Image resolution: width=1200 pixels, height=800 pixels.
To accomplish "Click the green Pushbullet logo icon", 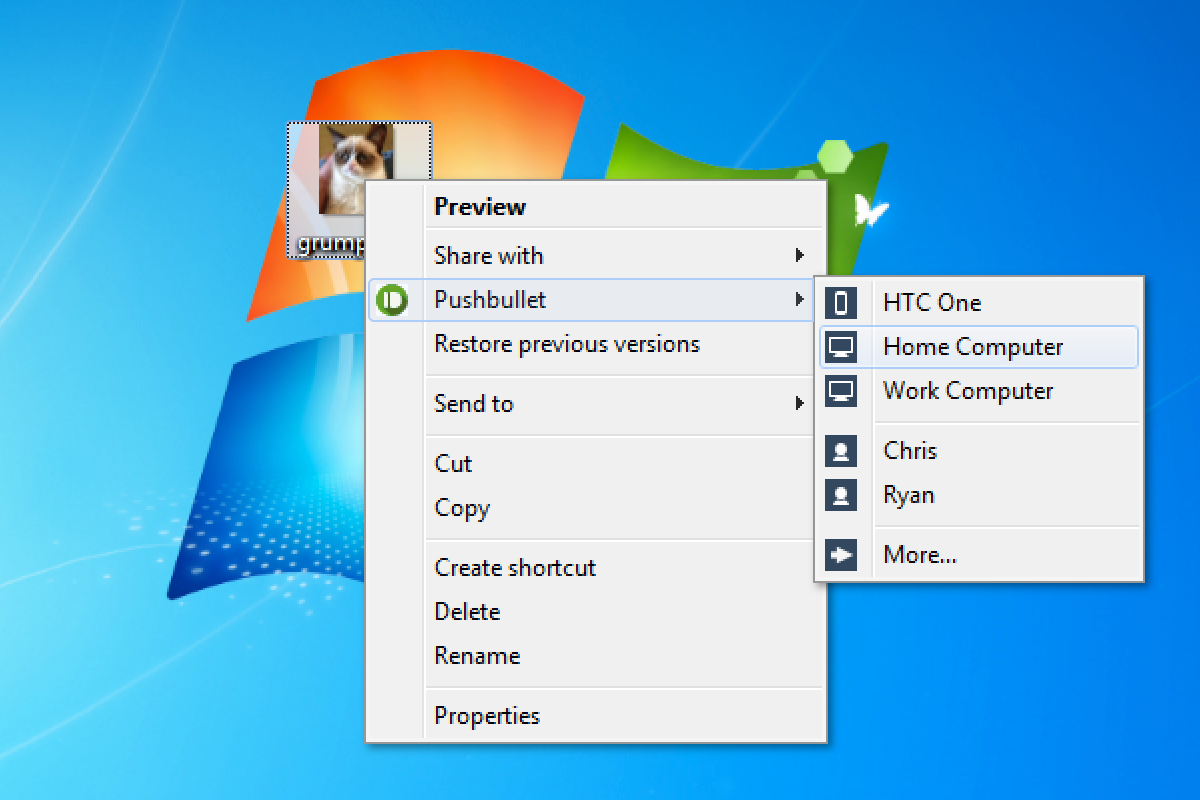I will (x=392, y=299).
